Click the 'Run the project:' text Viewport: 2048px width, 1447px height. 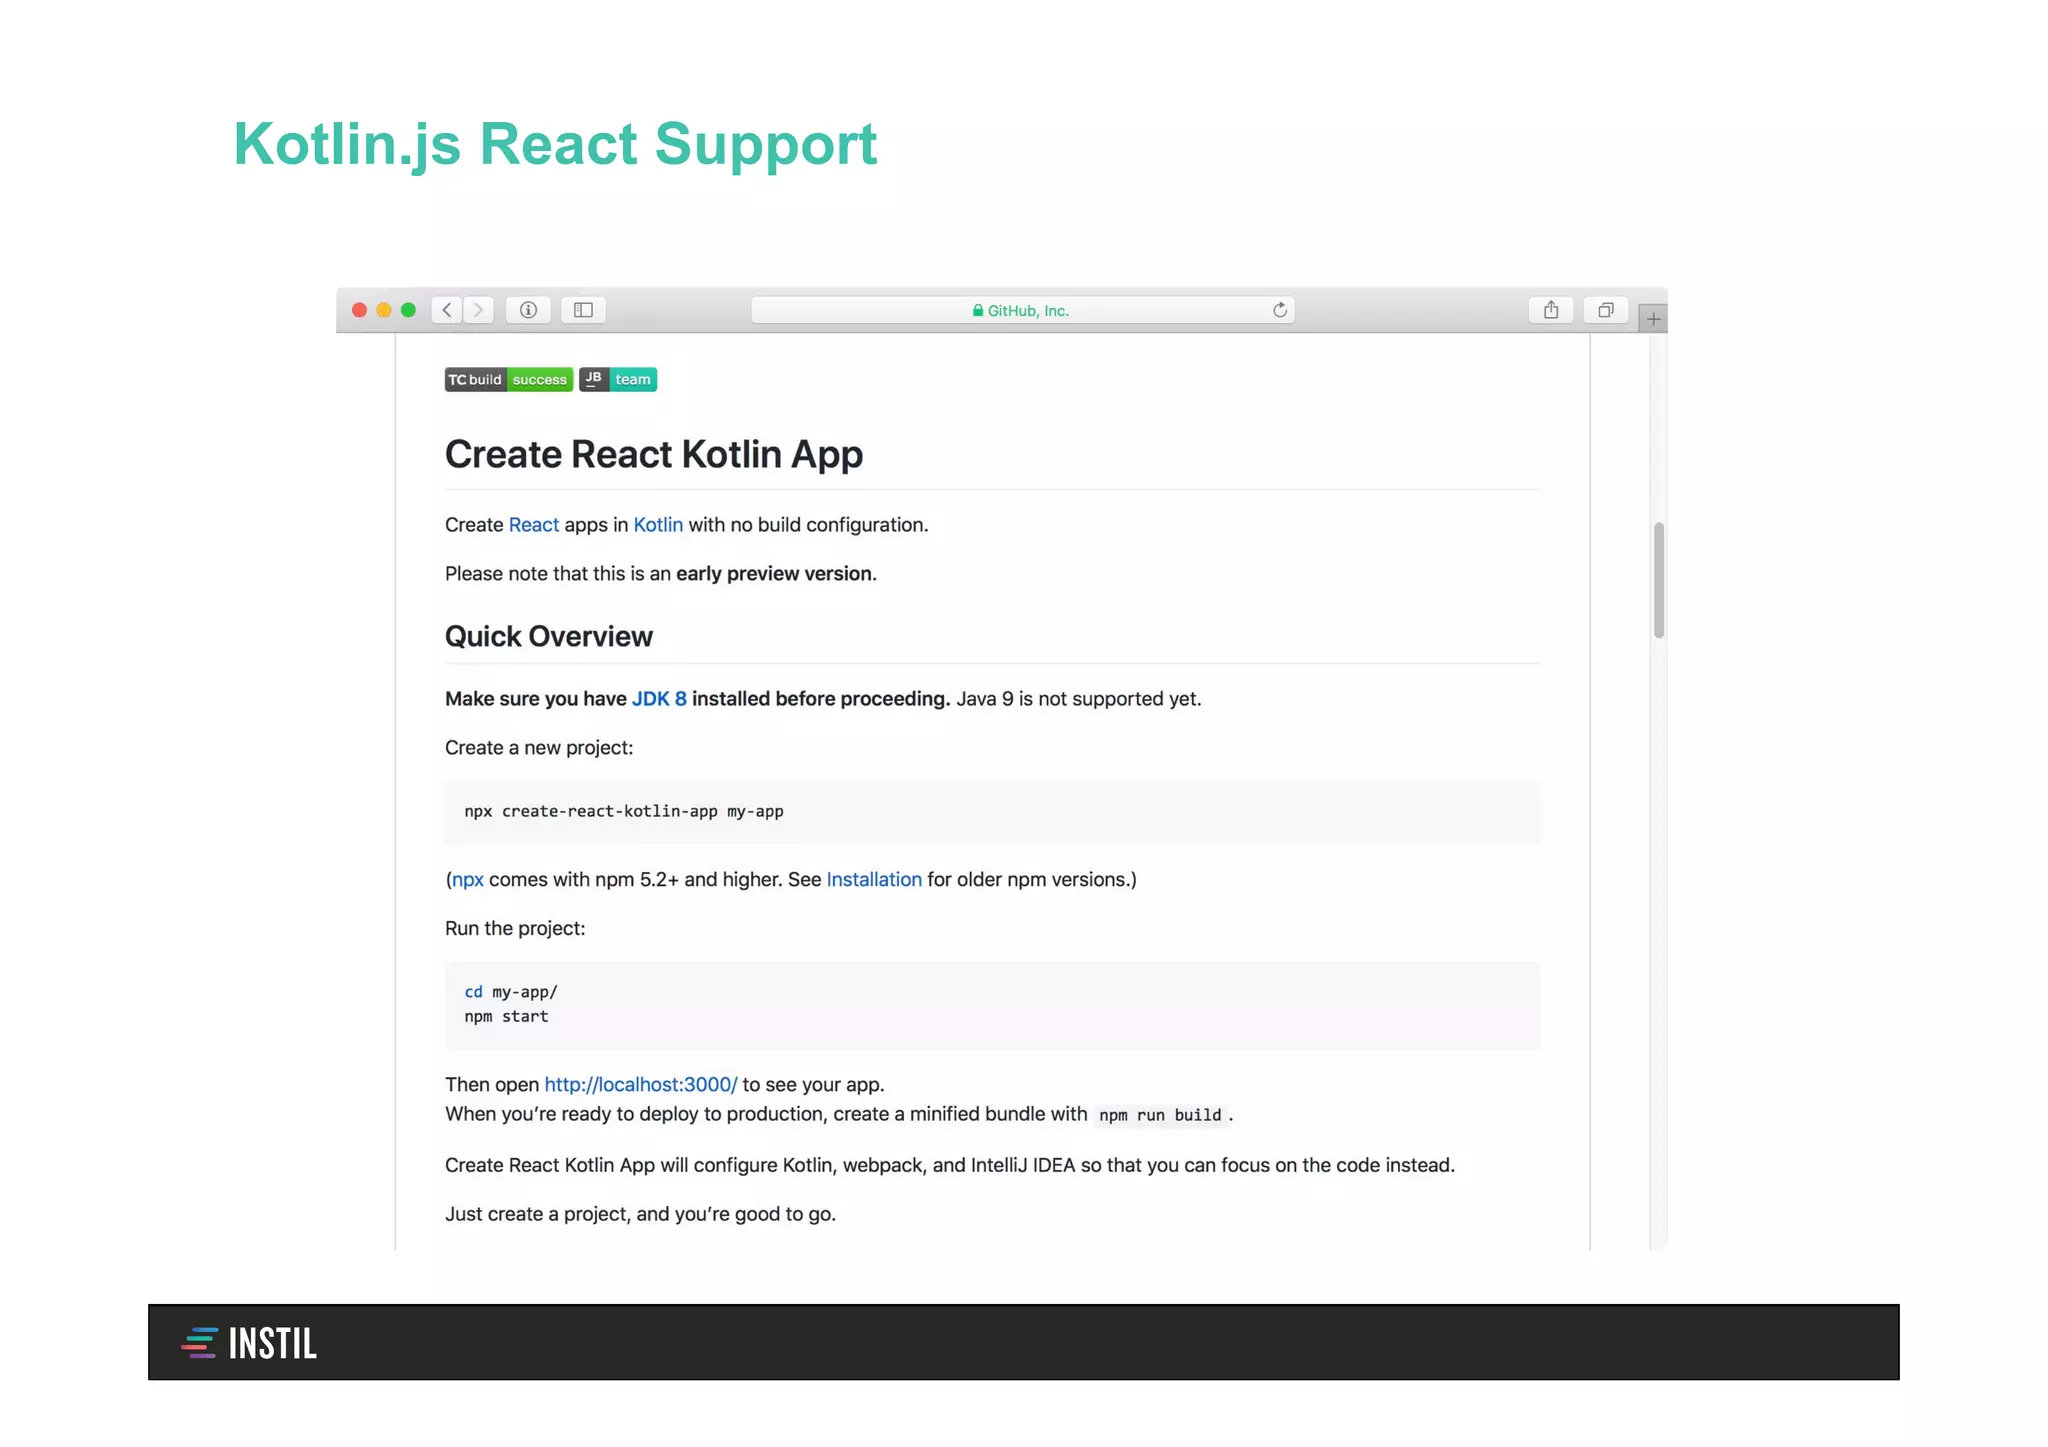coord(515,929)
